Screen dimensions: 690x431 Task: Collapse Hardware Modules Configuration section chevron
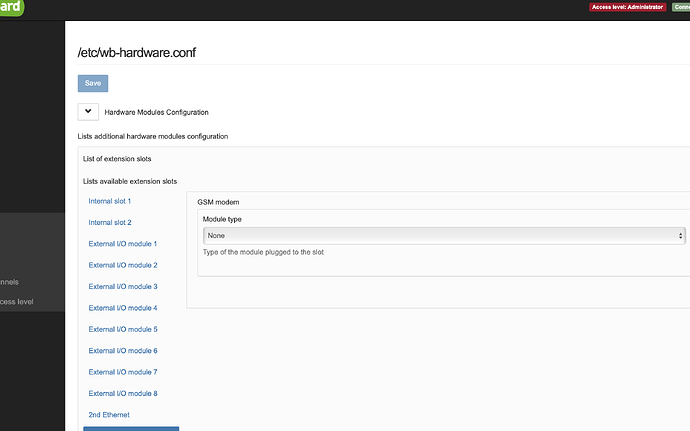tap(88, 112)
